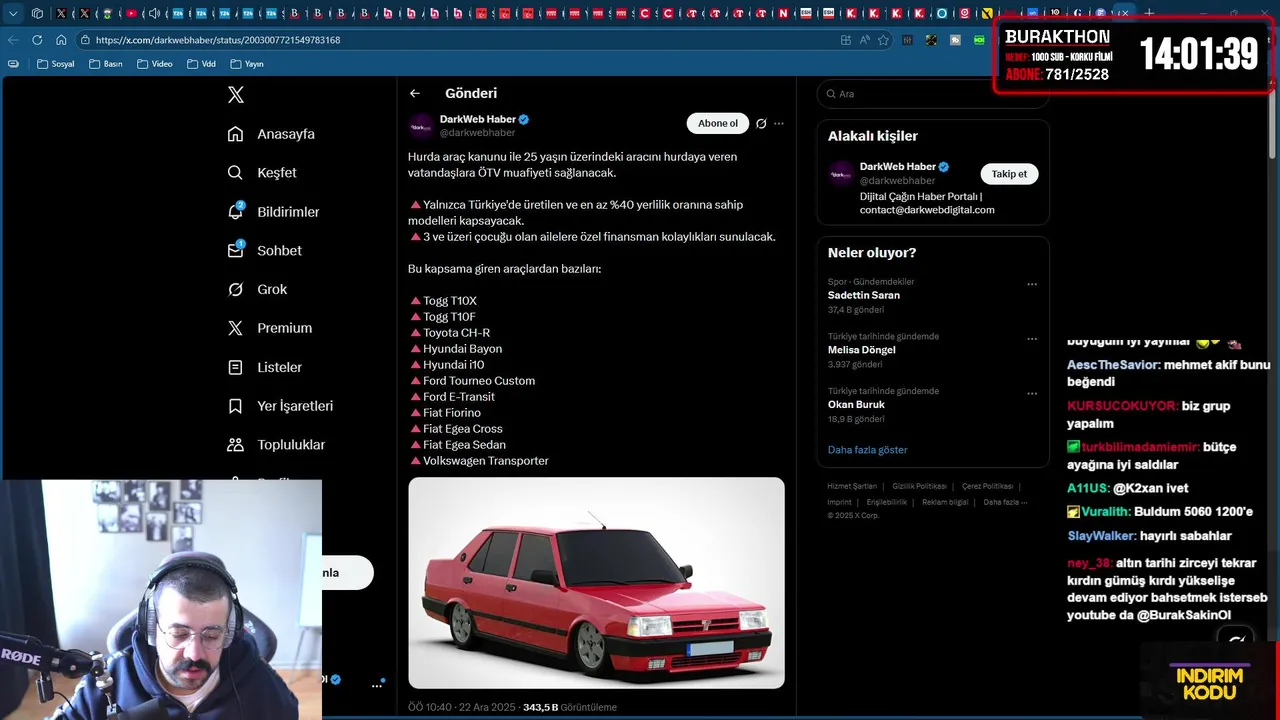Open account more dots at bottom left
This screenshot has width=1280, height=720.
coord(377,685)
